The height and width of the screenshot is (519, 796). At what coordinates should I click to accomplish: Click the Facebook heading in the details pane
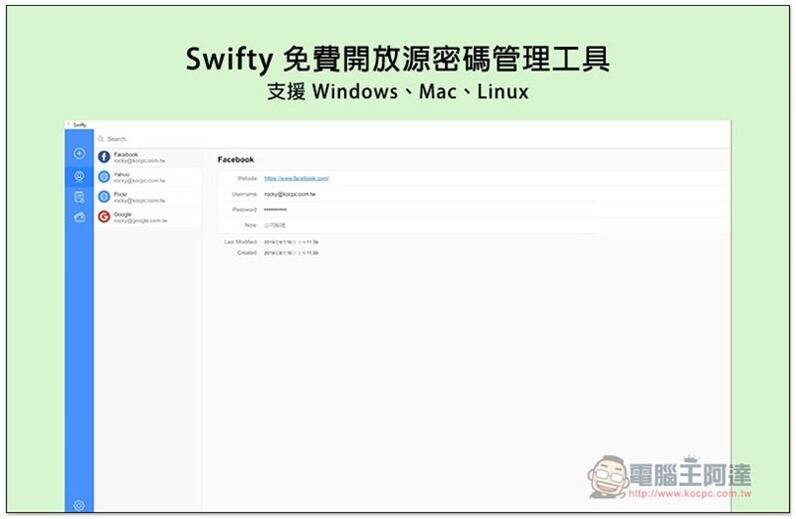[x=236, y=159]
